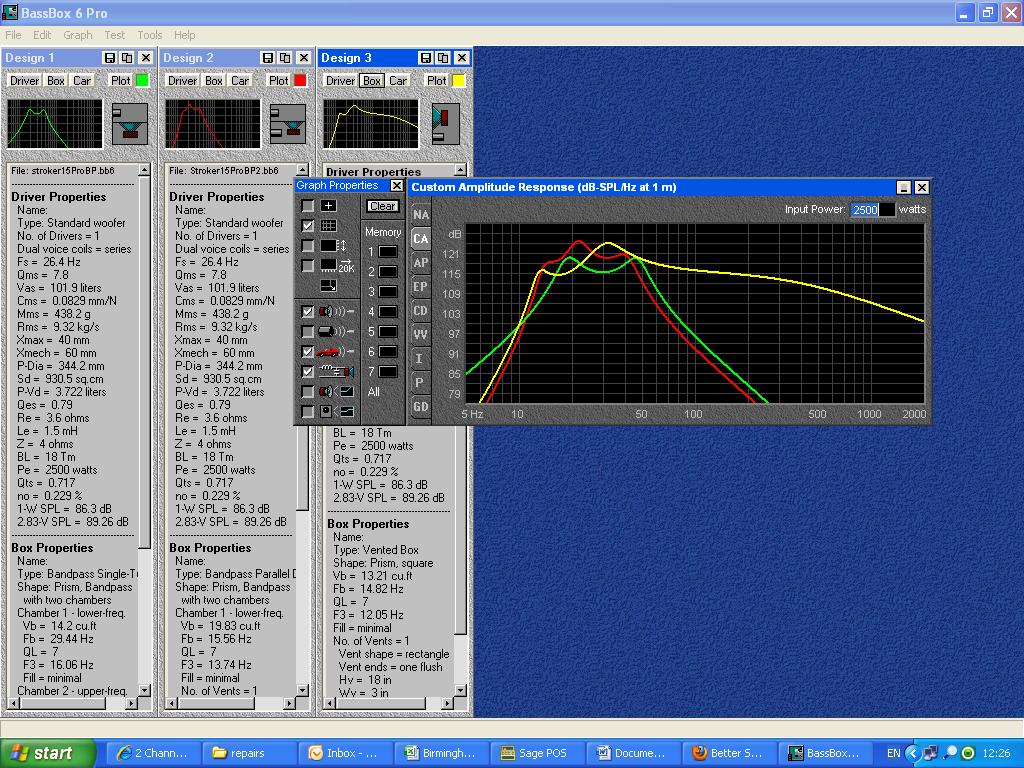Open the Edit menu
1024x768 pixels.
click(x=42, y=35)
